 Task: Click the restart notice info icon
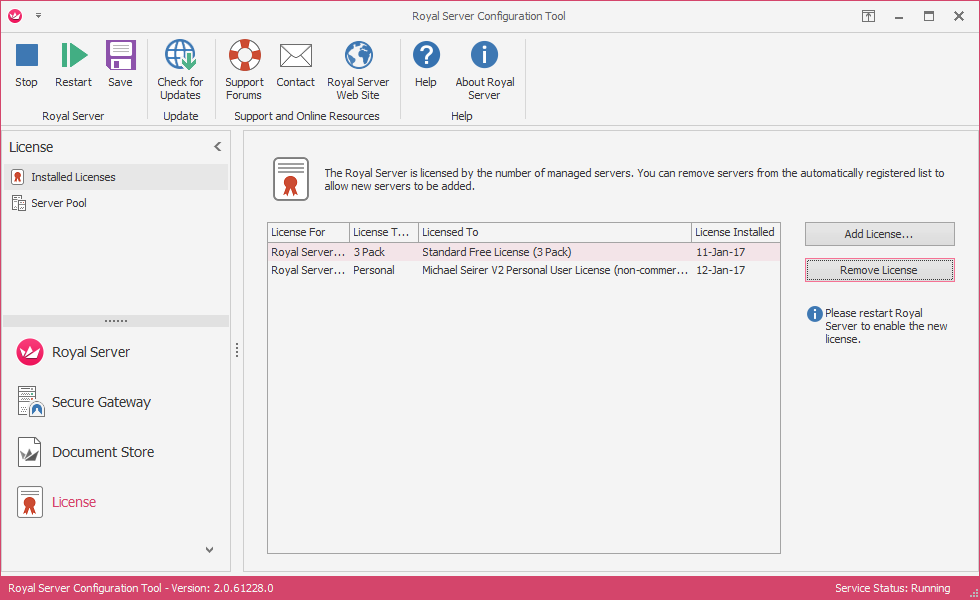click(814, 314)
